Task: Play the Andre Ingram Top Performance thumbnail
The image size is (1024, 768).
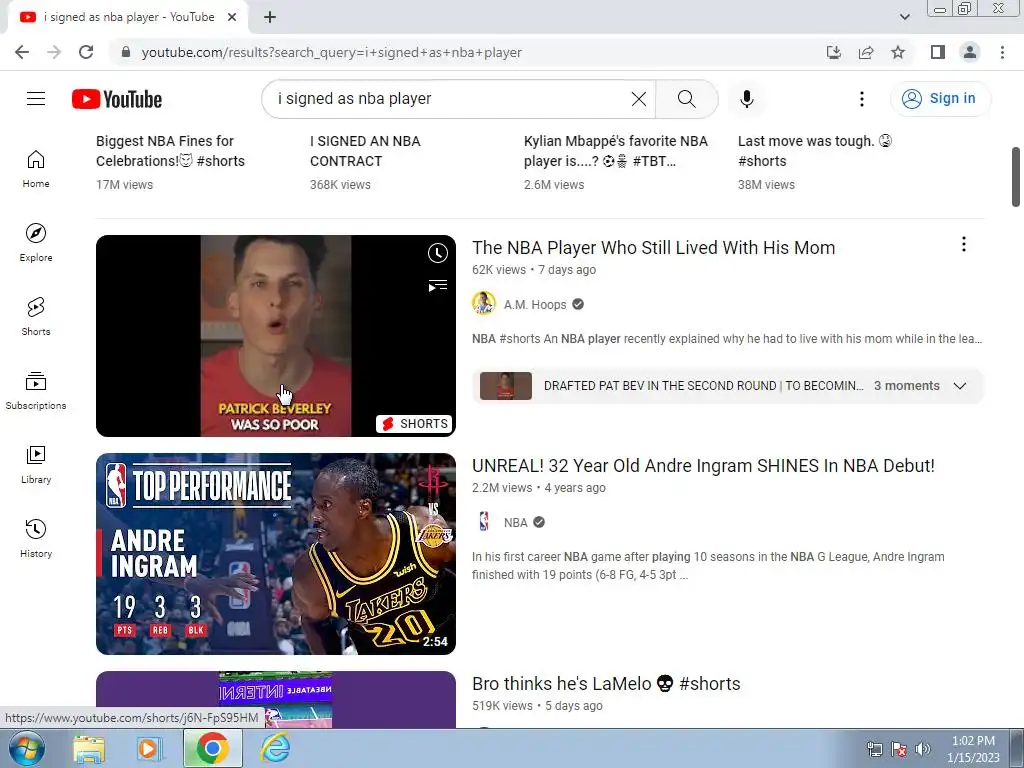Action: 276,554
